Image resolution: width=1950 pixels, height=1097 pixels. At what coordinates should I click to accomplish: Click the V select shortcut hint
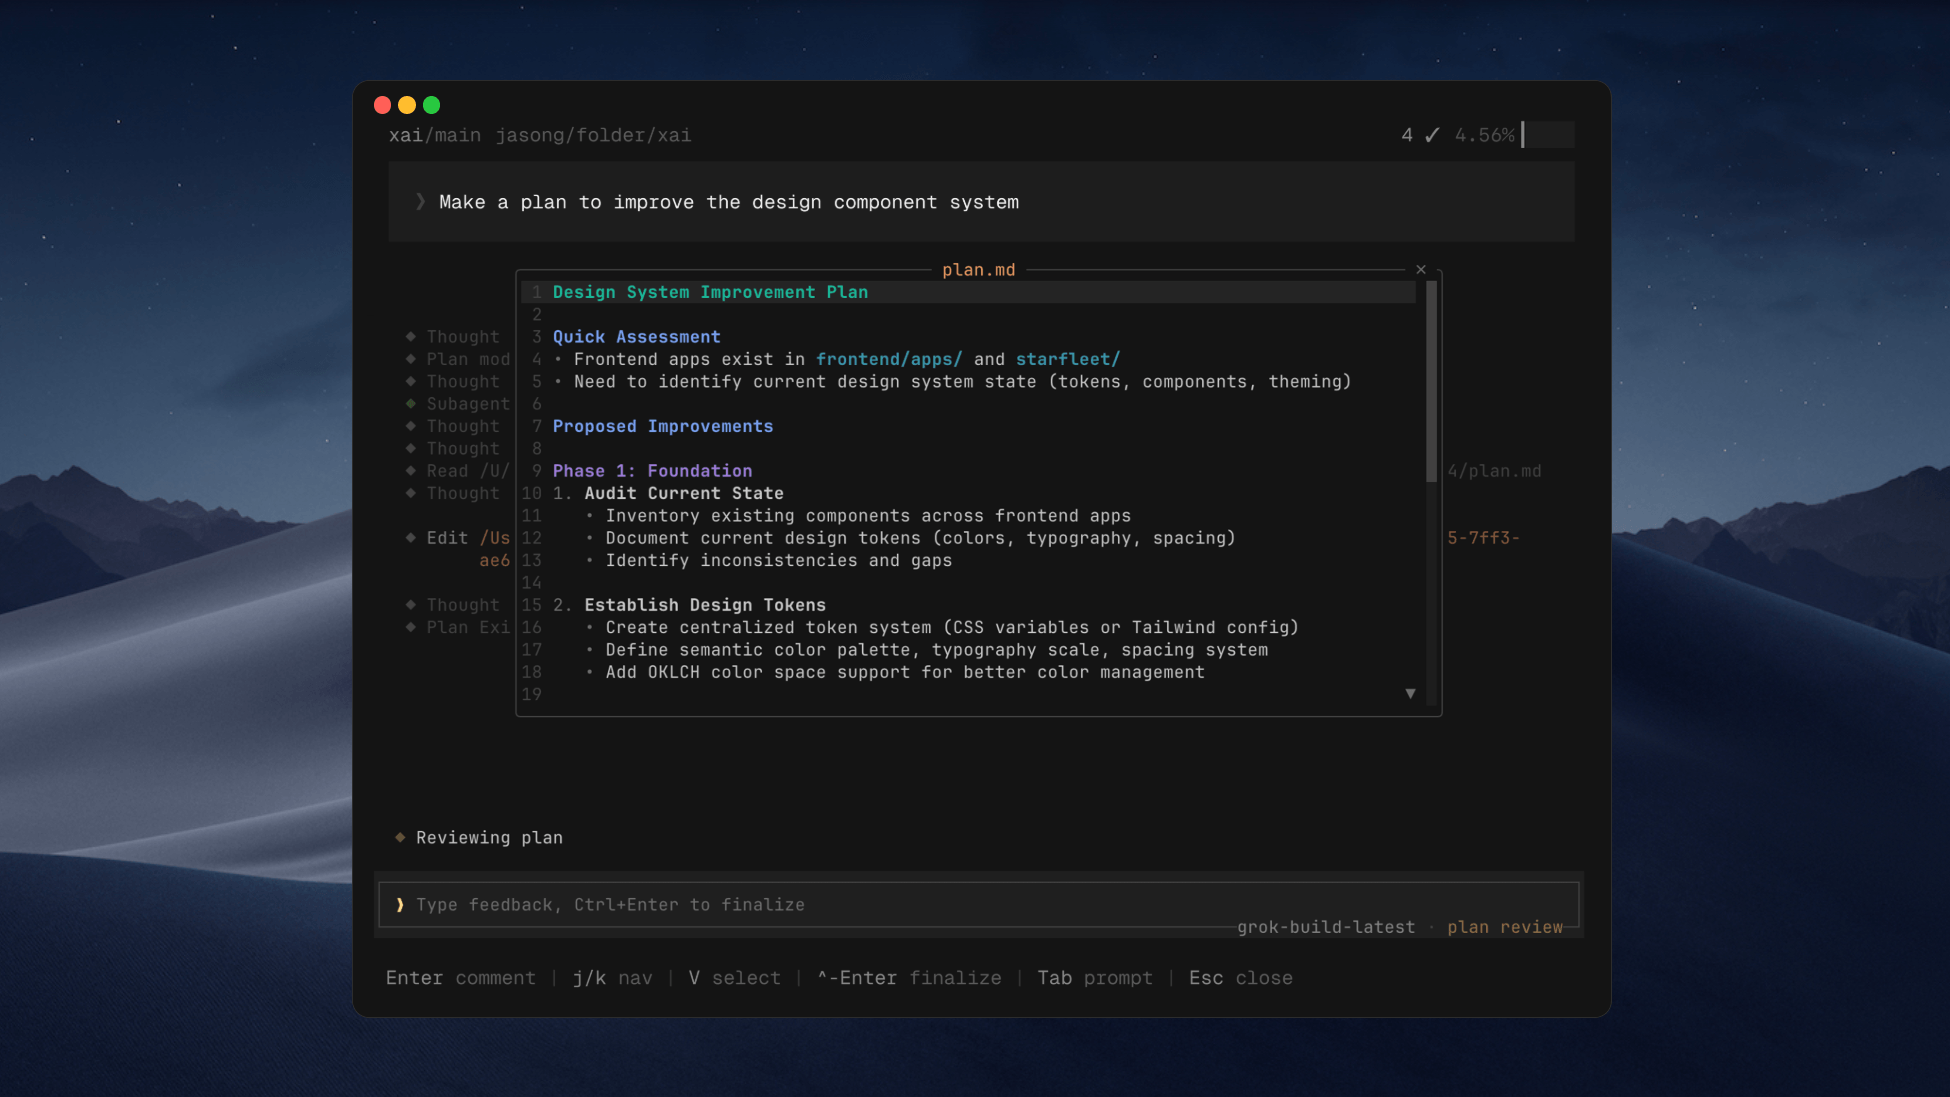coord(734,978)
